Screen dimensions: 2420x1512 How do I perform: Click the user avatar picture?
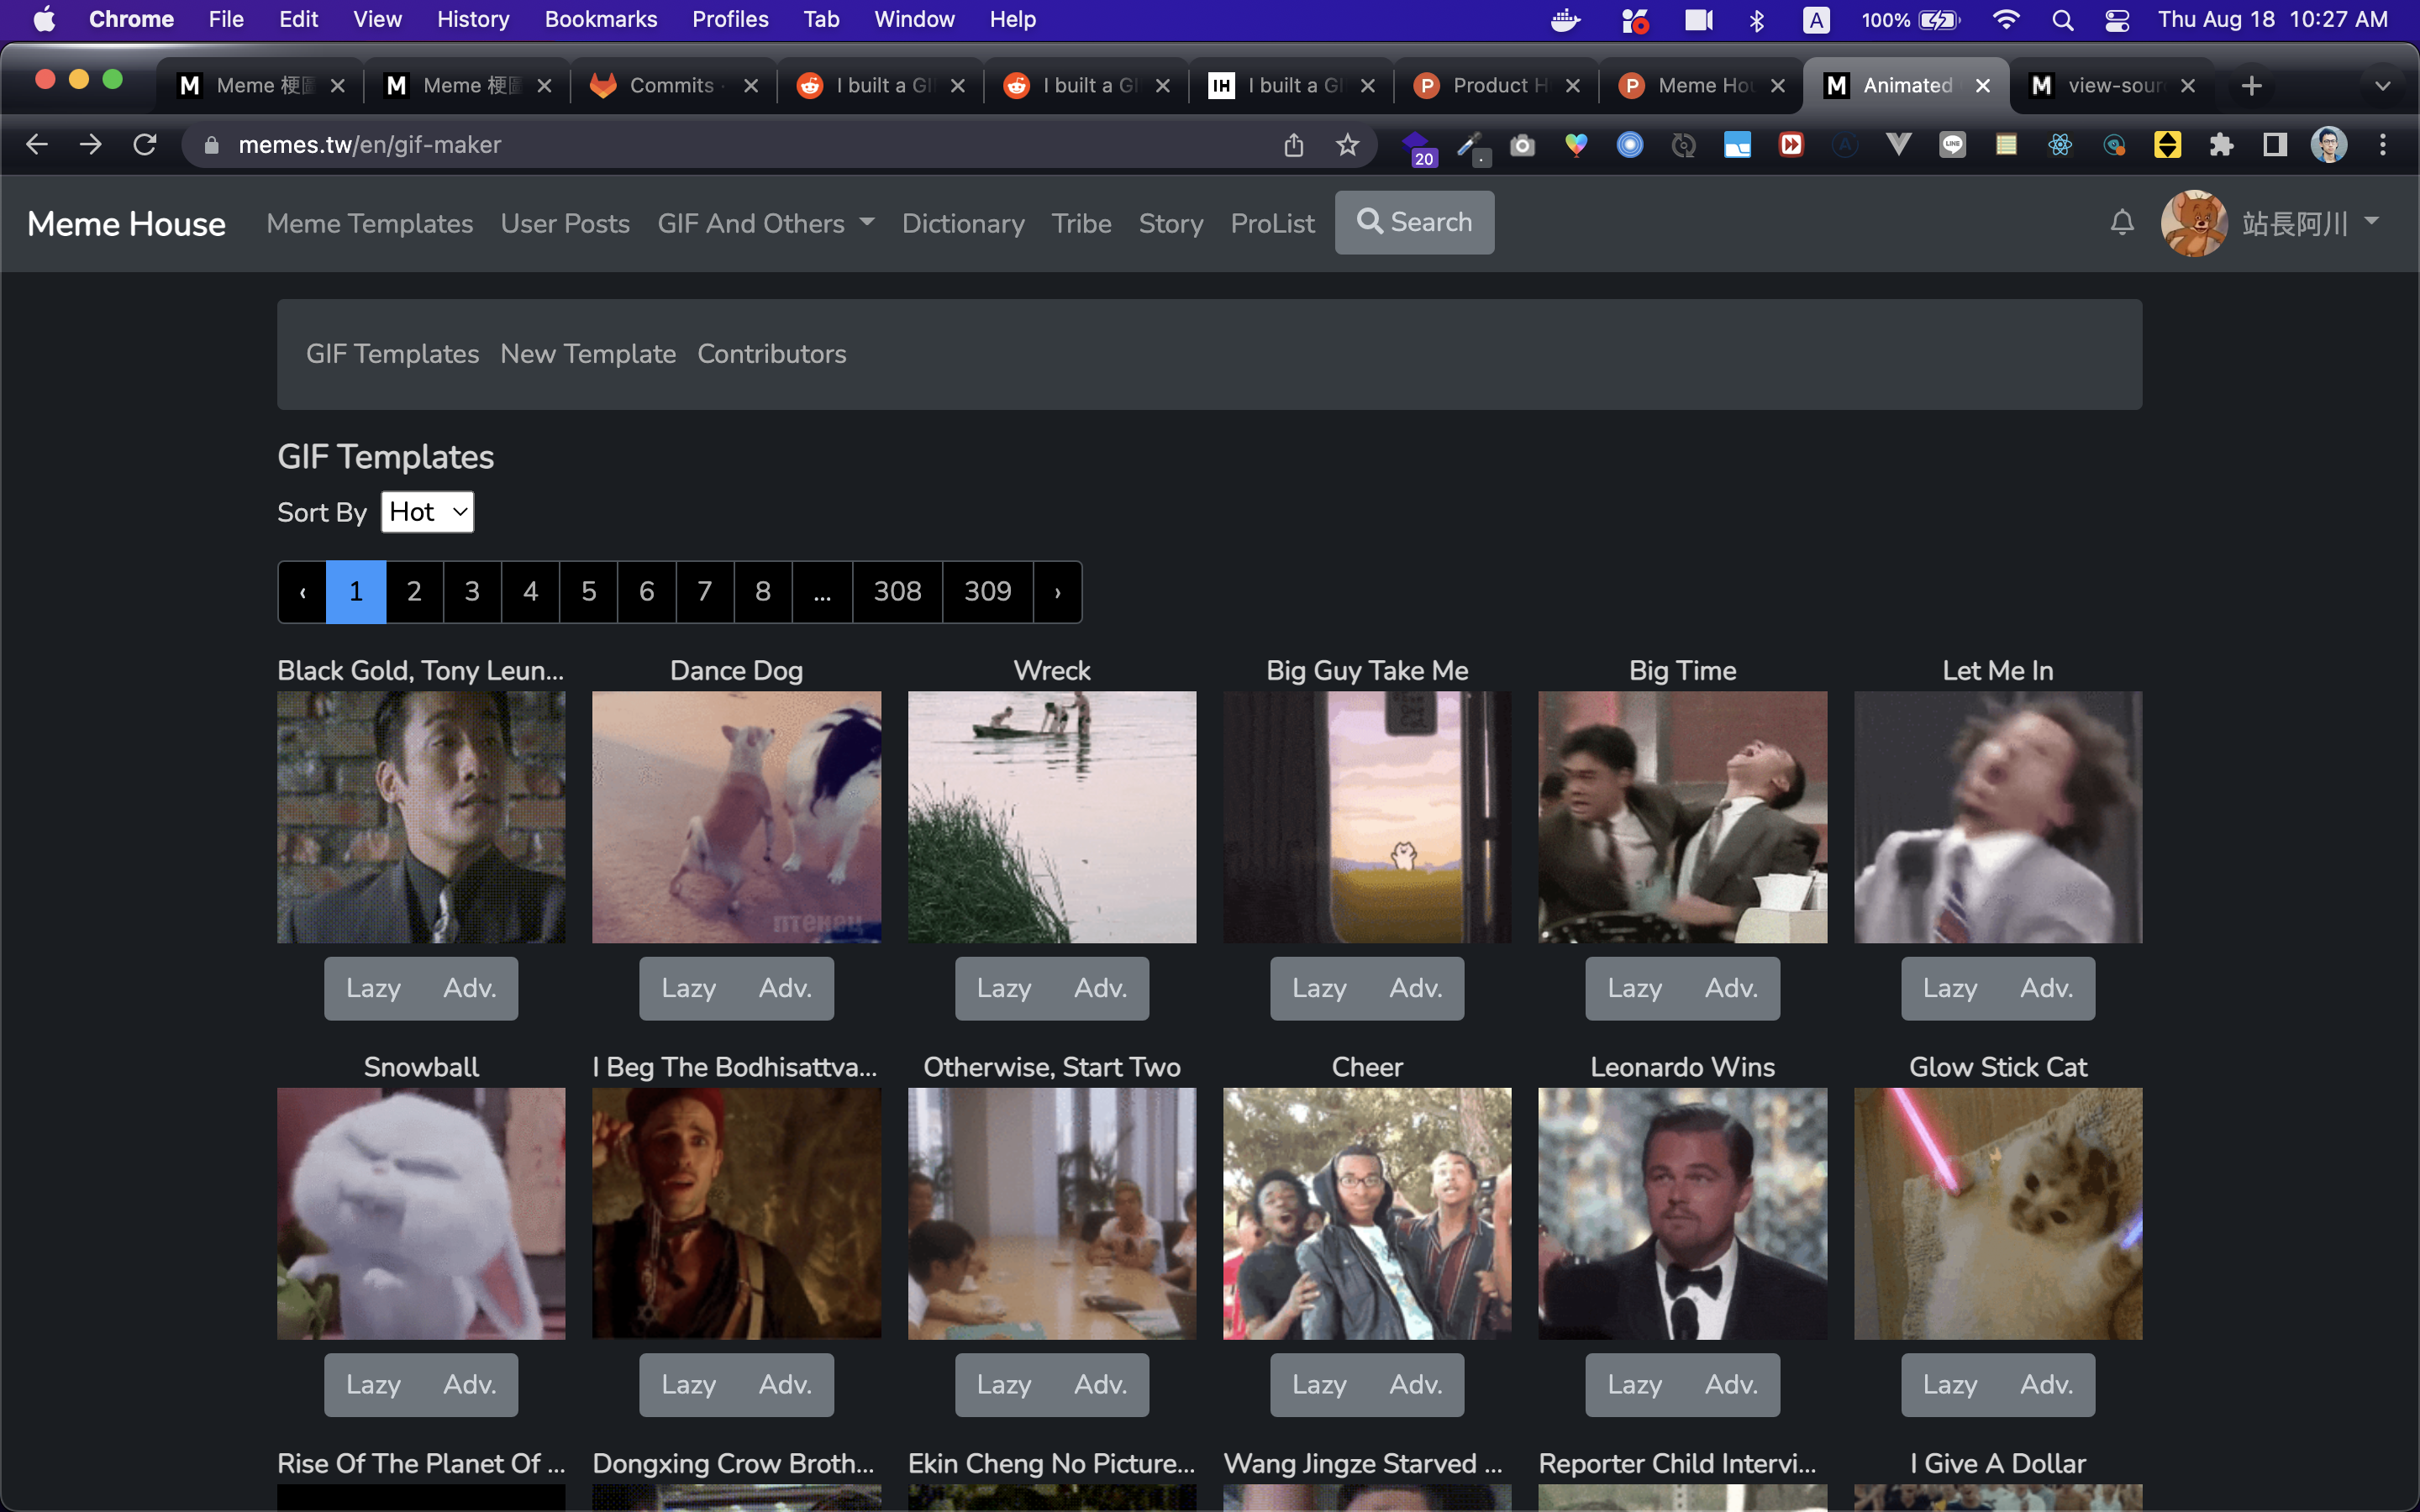click(2194, 223)
